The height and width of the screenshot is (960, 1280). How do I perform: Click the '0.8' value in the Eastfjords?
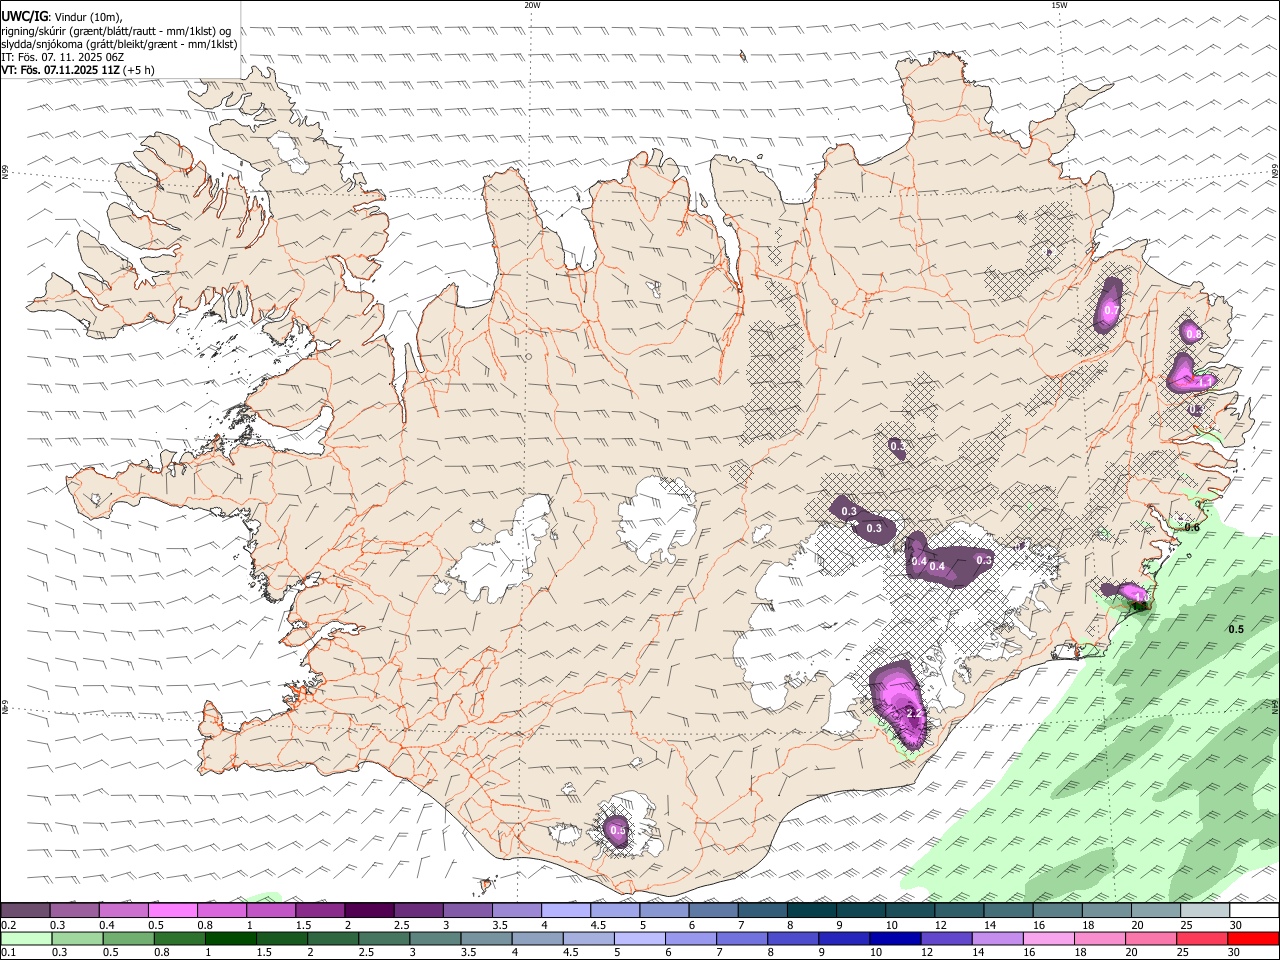(x=1192, y=334)
